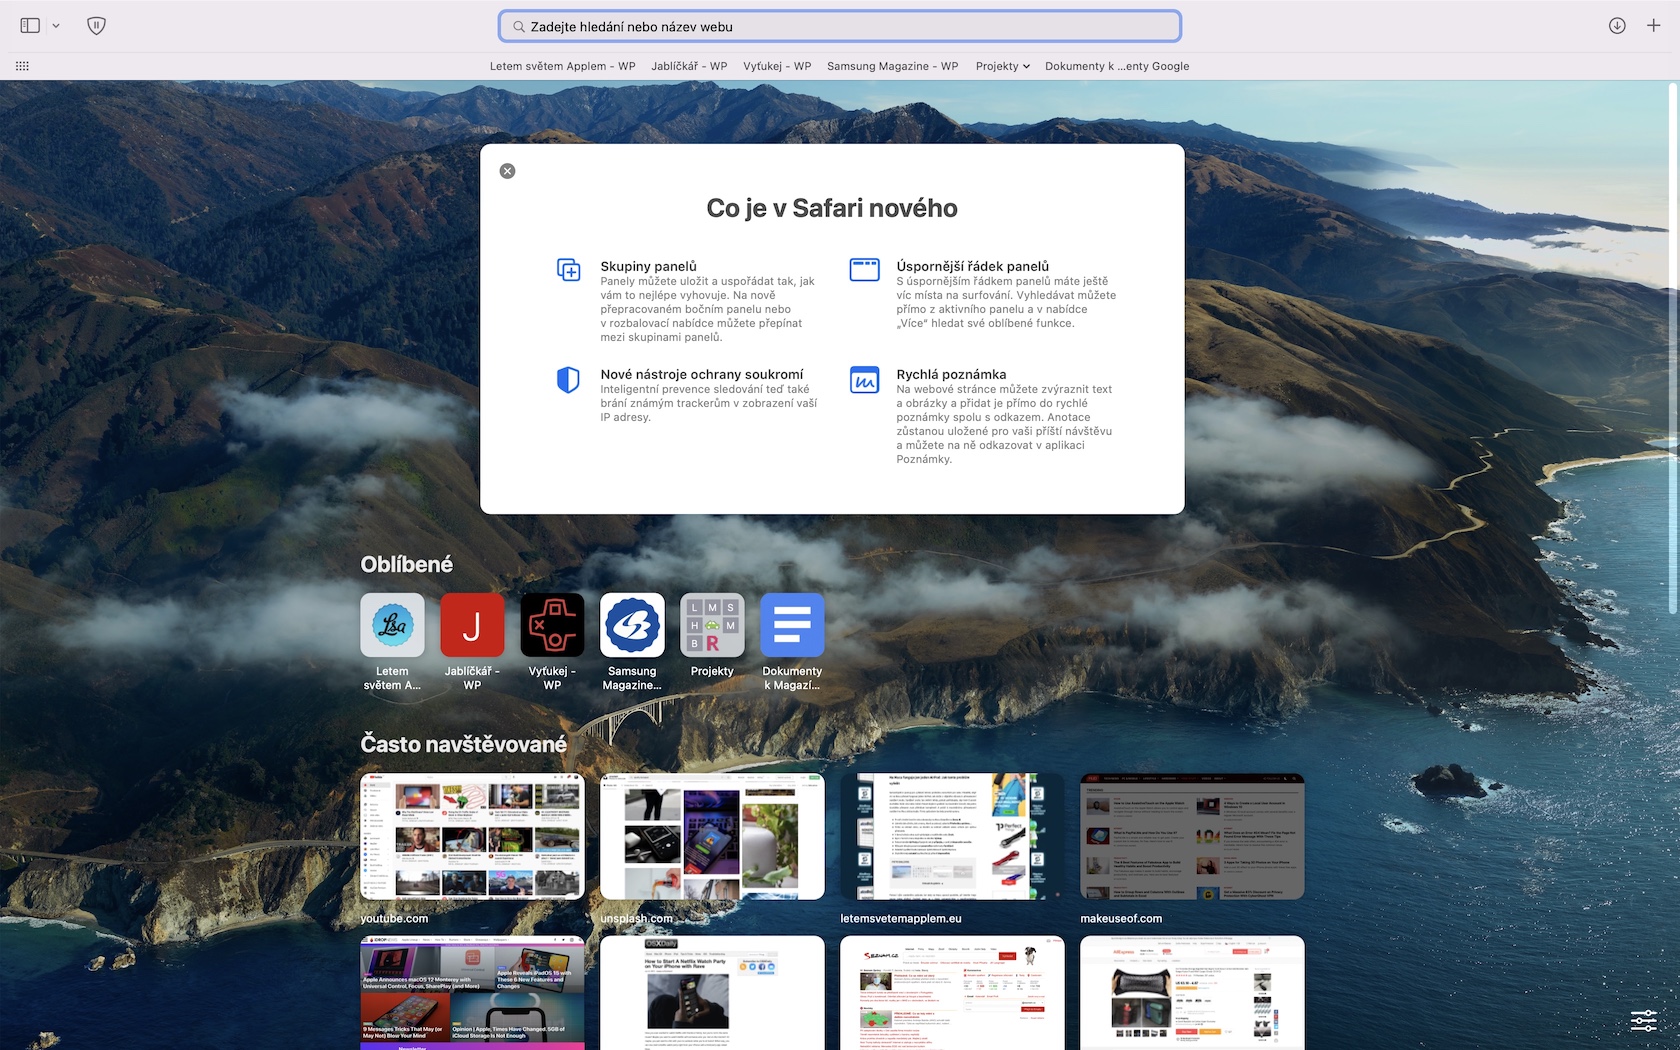This screenshot has height=1050, width=1680.
Task: Open the unsplash.com frequently visited thumbnail
Action: (712, 836)
